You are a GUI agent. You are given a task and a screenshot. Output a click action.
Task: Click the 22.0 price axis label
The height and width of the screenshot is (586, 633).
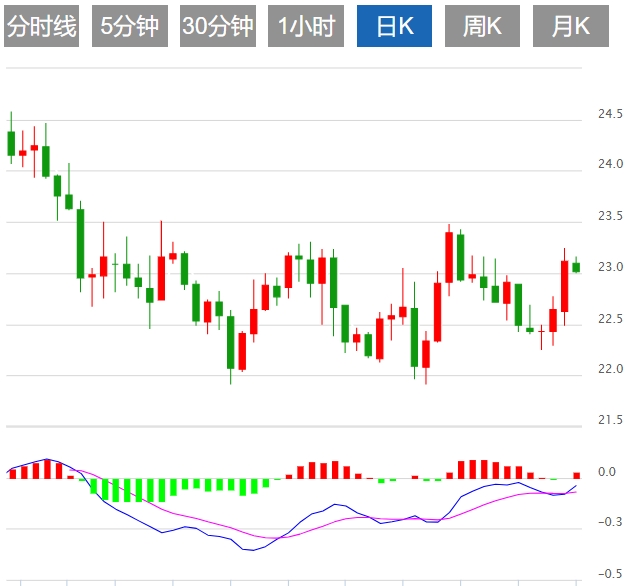click(610, 368)
